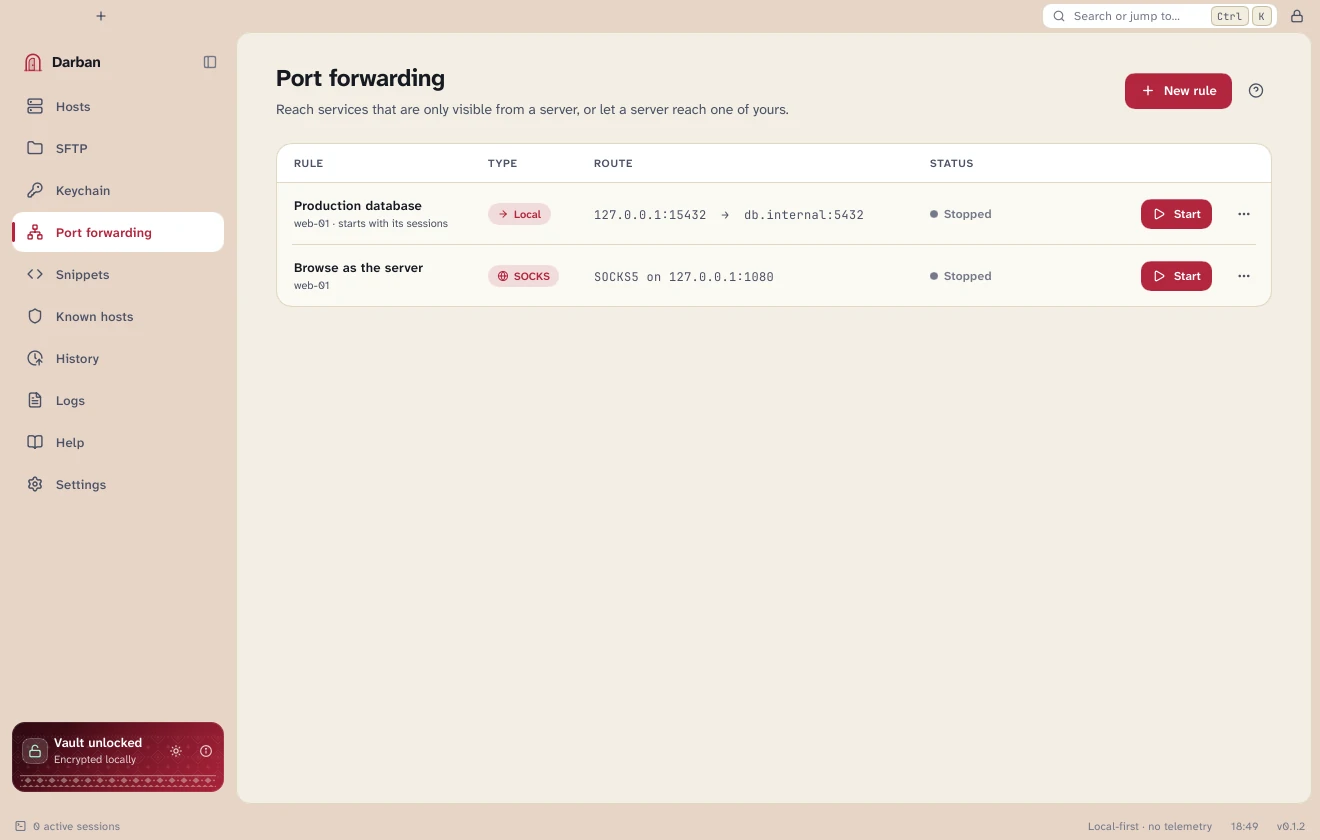
Task: Open the help question-mark icon beside New rule
Action: (x=1256, y=90)
